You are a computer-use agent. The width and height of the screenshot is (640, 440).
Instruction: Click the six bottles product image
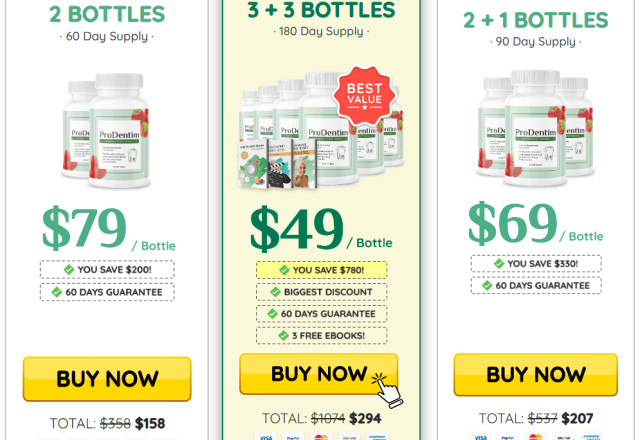(322, 129)
